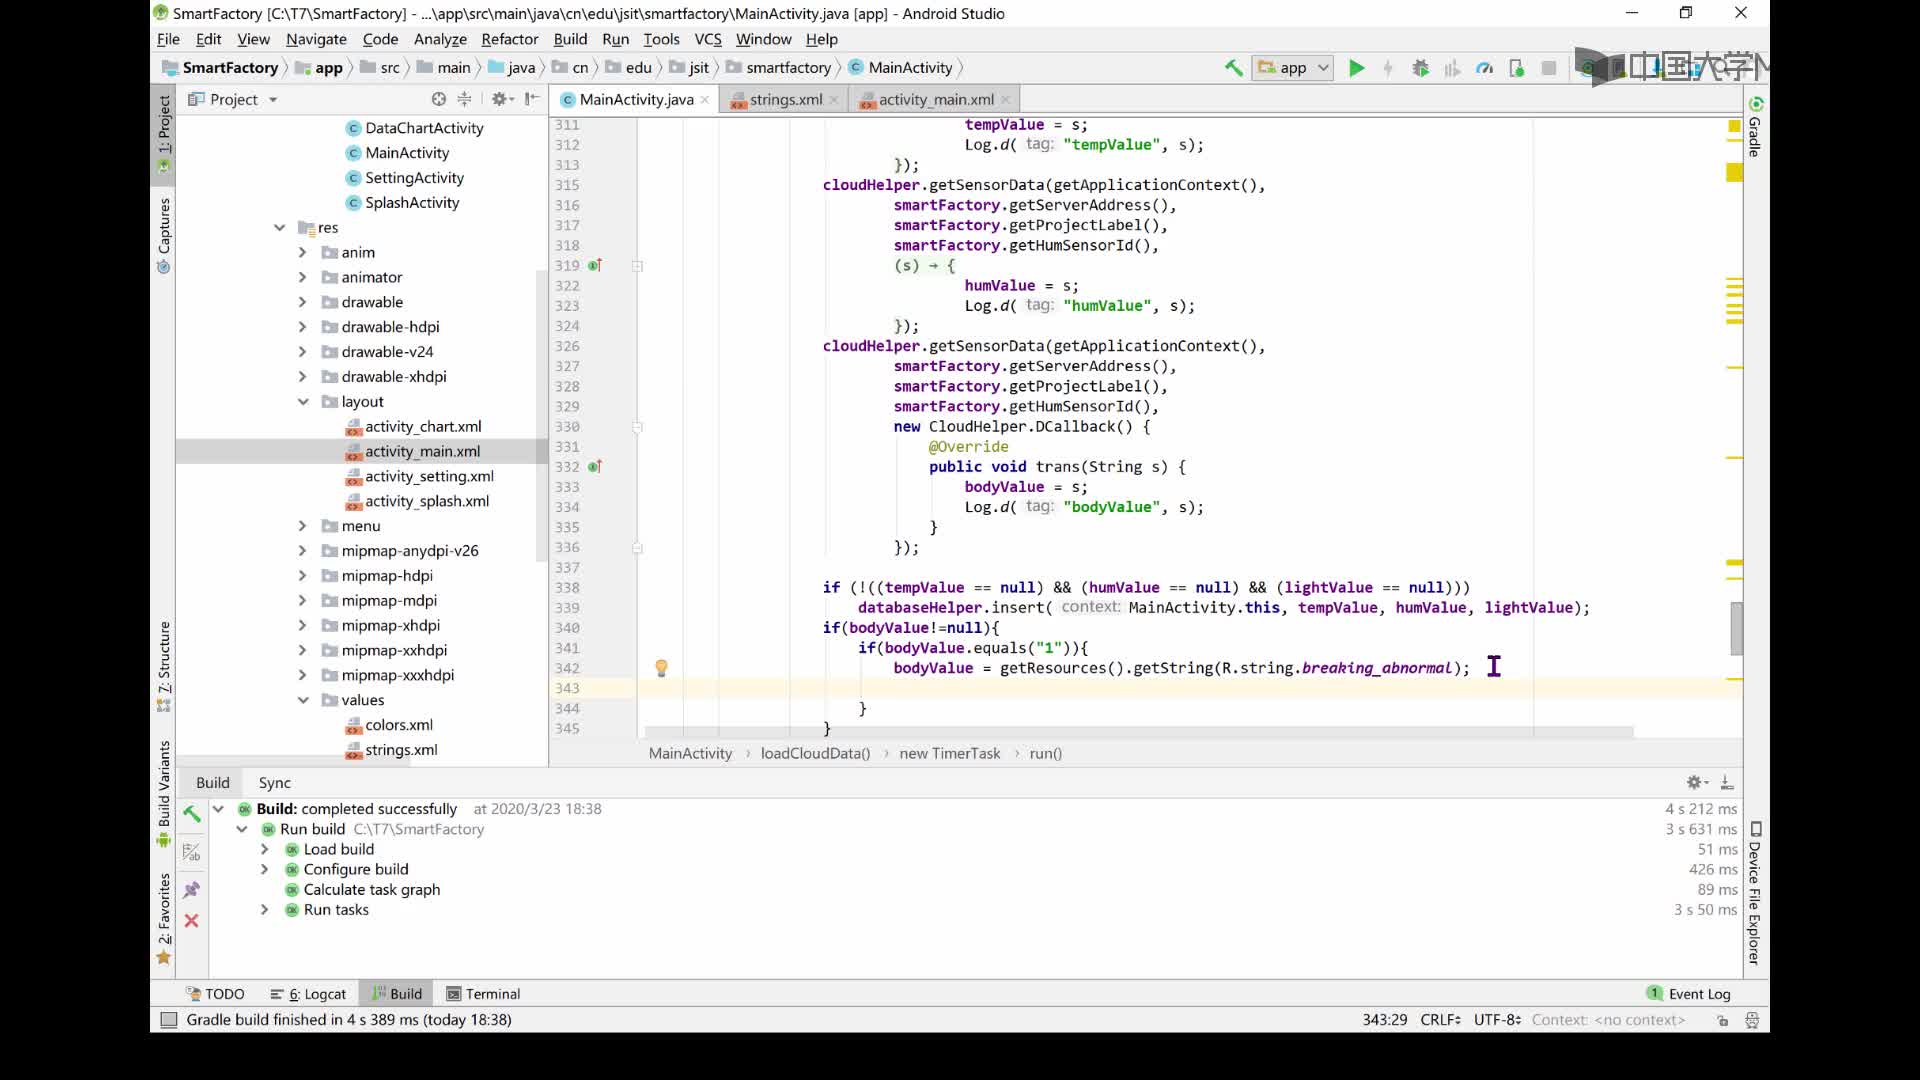Click the intention lightbulb on line 342
The height and width of the screenshot is (1080, 1920).
pyautogui.click(x=661, y=667)
